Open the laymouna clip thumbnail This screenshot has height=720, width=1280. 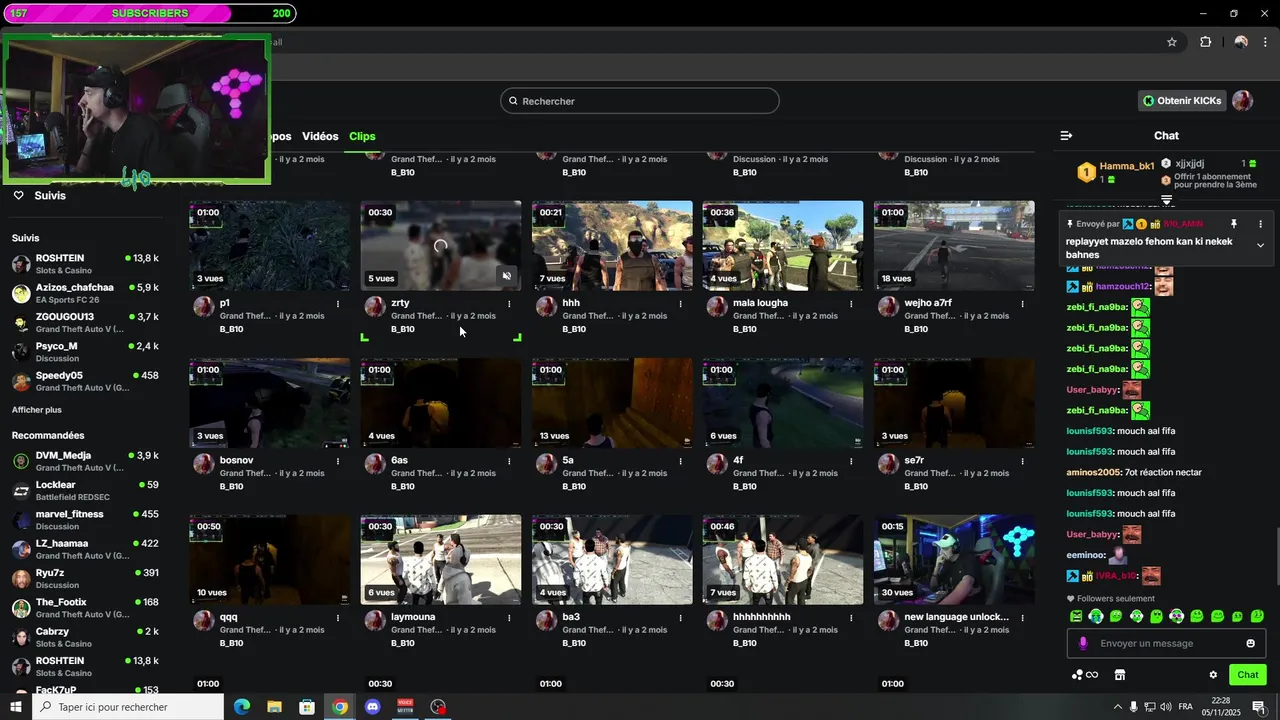pyautogui.click(x=441, y=560)
